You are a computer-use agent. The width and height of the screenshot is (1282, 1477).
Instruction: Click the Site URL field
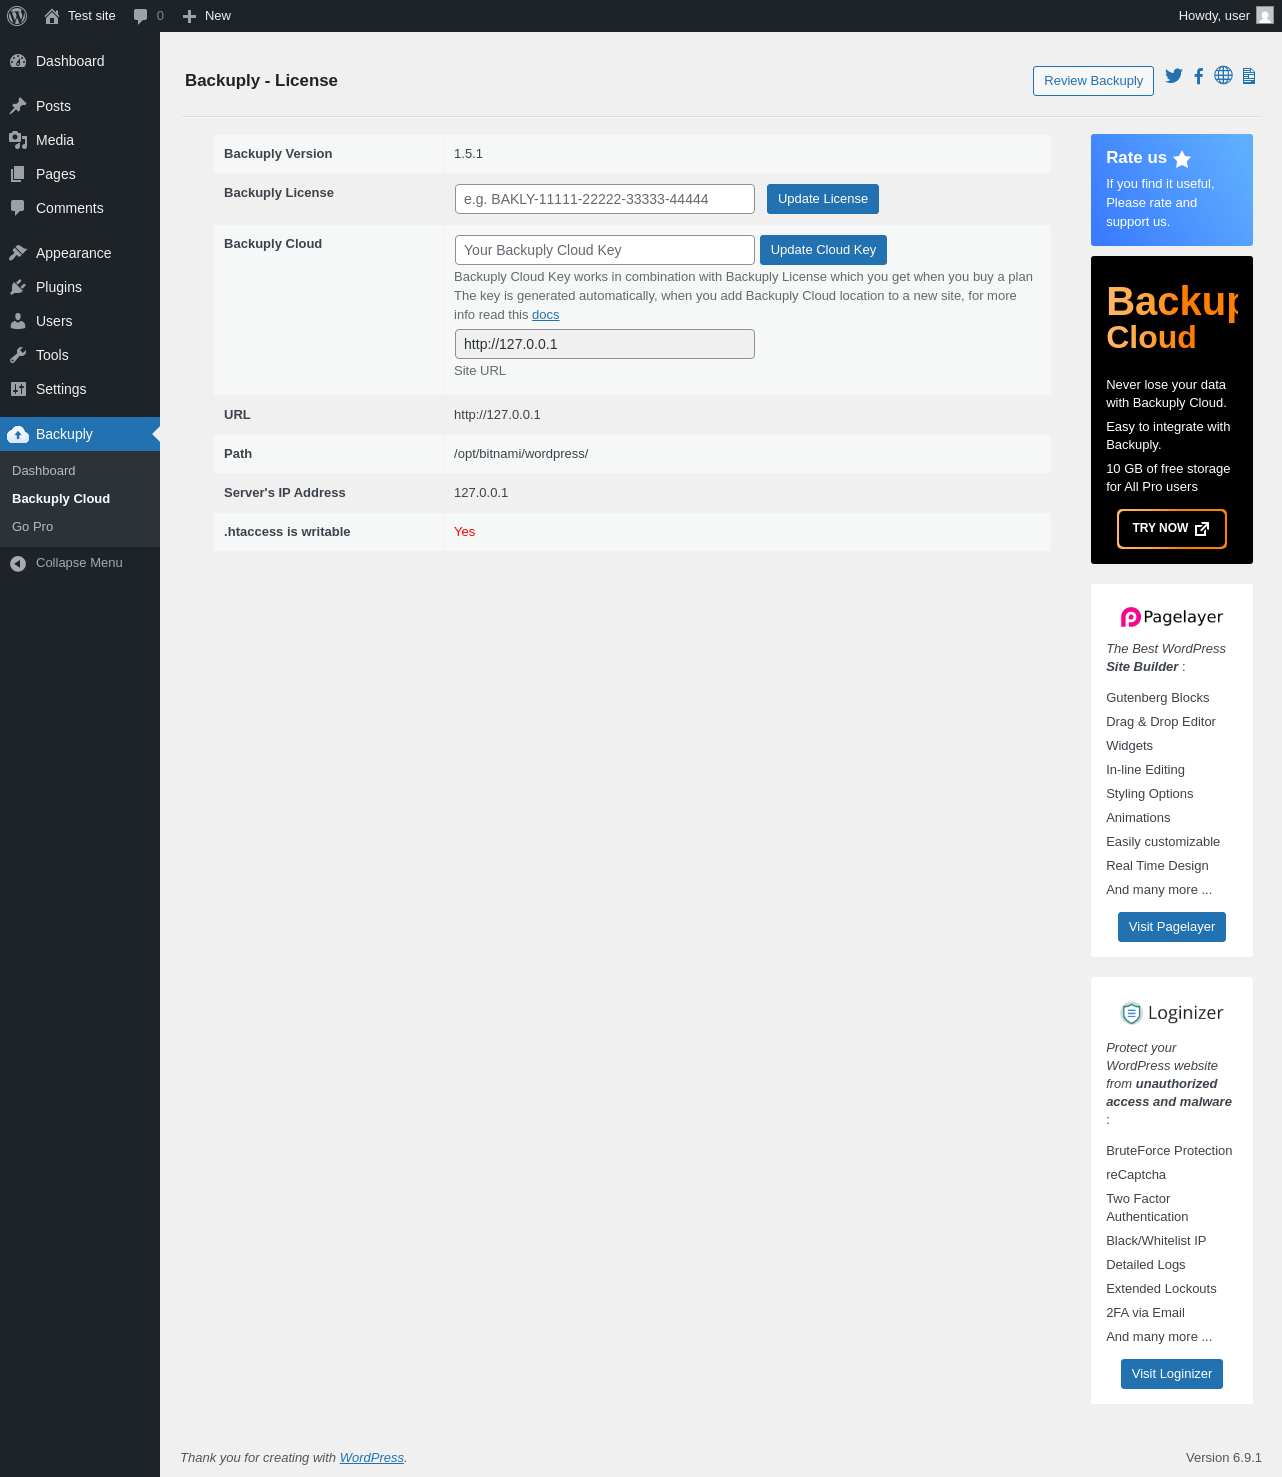pos(605,344)
